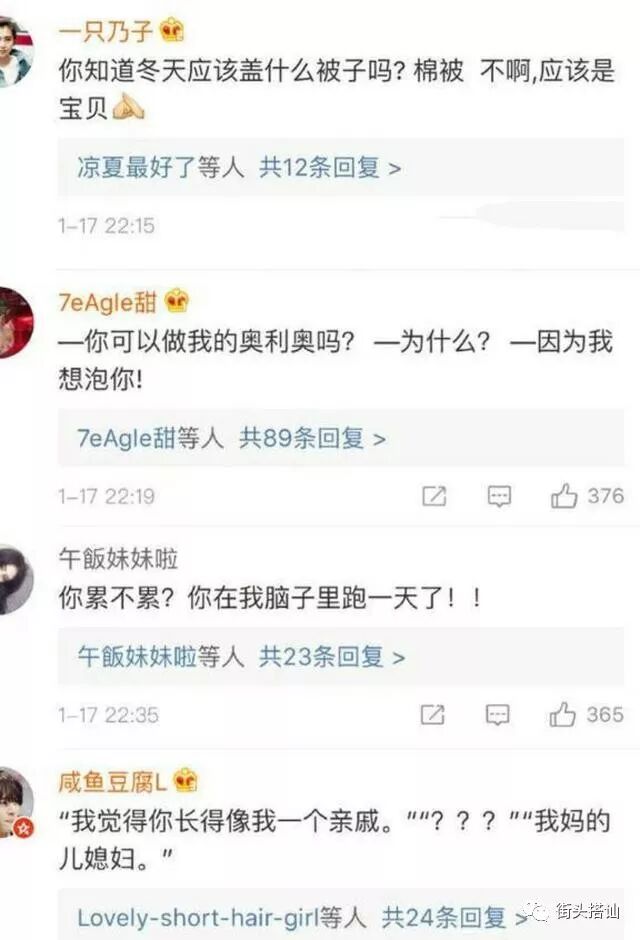Expand the 共12条回复 replies thread
This screenshot has height=940, width=640.
click(x=330, y=167)
